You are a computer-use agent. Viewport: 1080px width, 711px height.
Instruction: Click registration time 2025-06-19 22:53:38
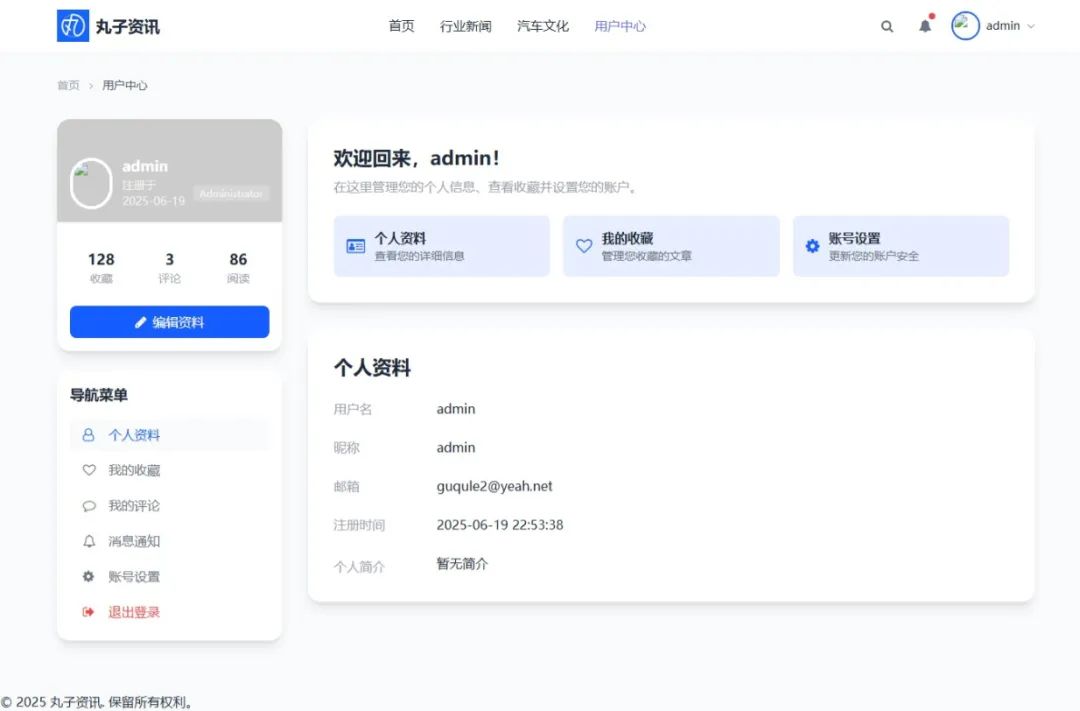point(500,524)
